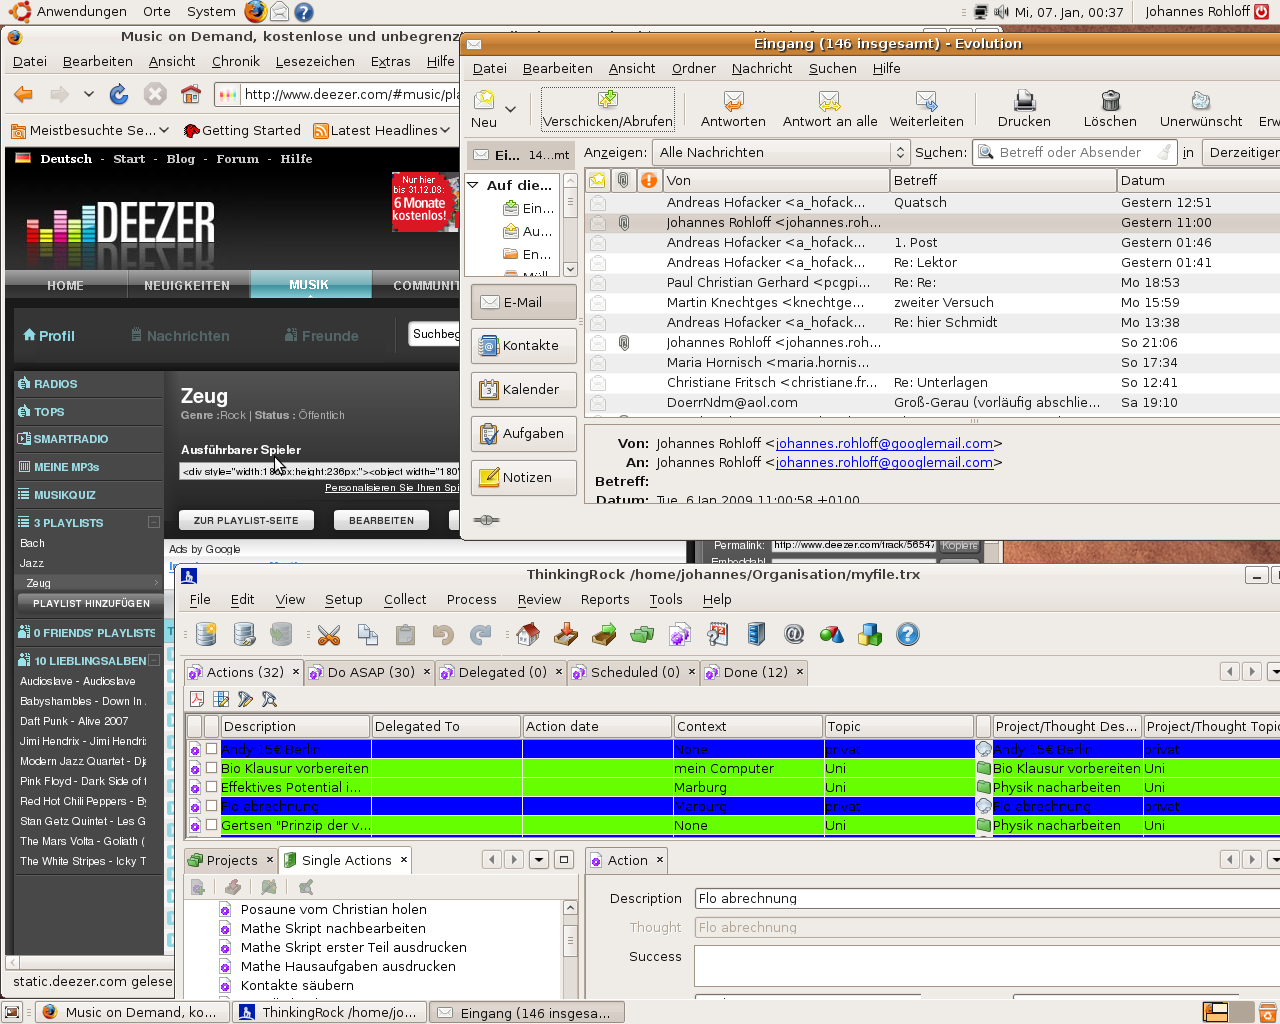Click the red house Overview icon in ThinkingRock
This screenshot has height=1024, width=1280.
point(528,634)
